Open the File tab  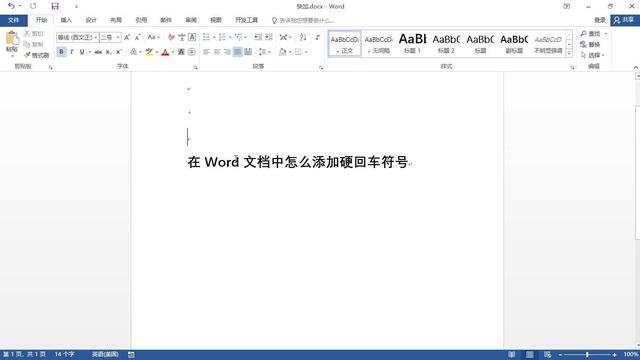tap(13, 20)
